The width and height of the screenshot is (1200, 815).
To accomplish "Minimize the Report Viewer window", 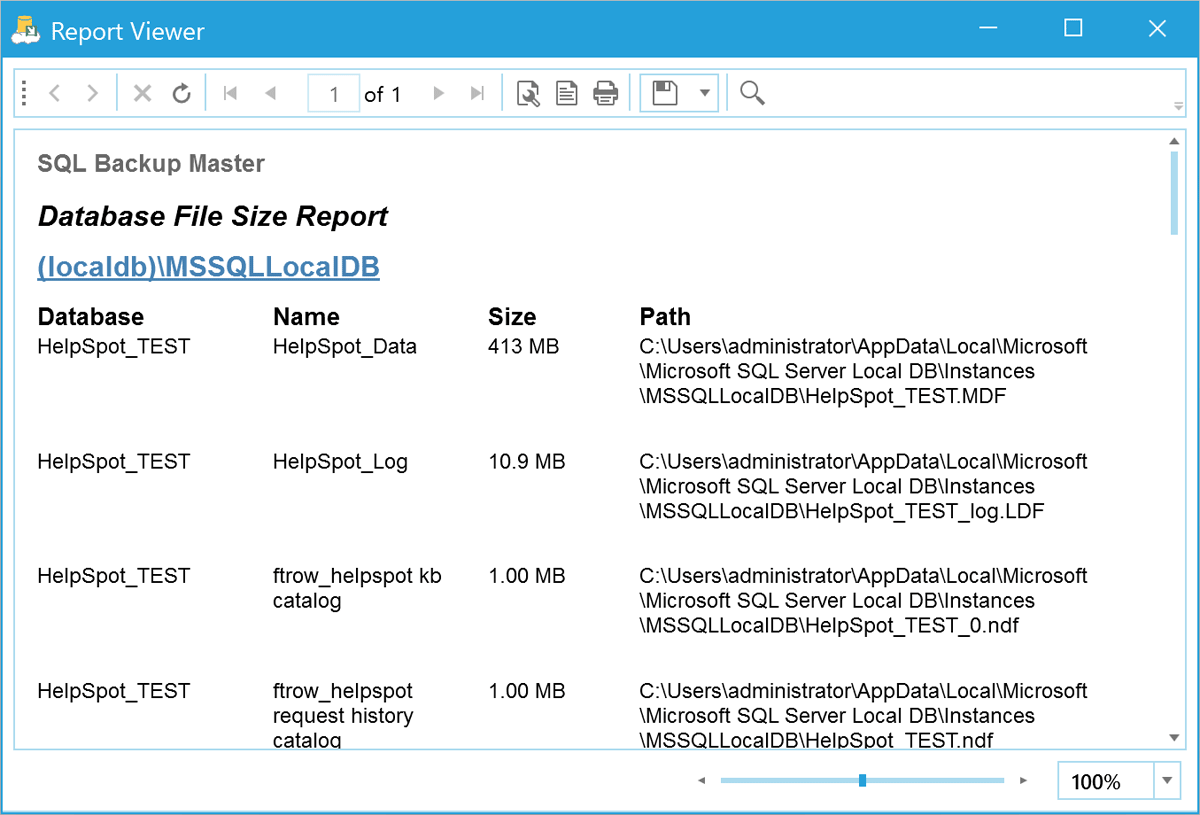I will pyautogui.click(x=989, y=29).
